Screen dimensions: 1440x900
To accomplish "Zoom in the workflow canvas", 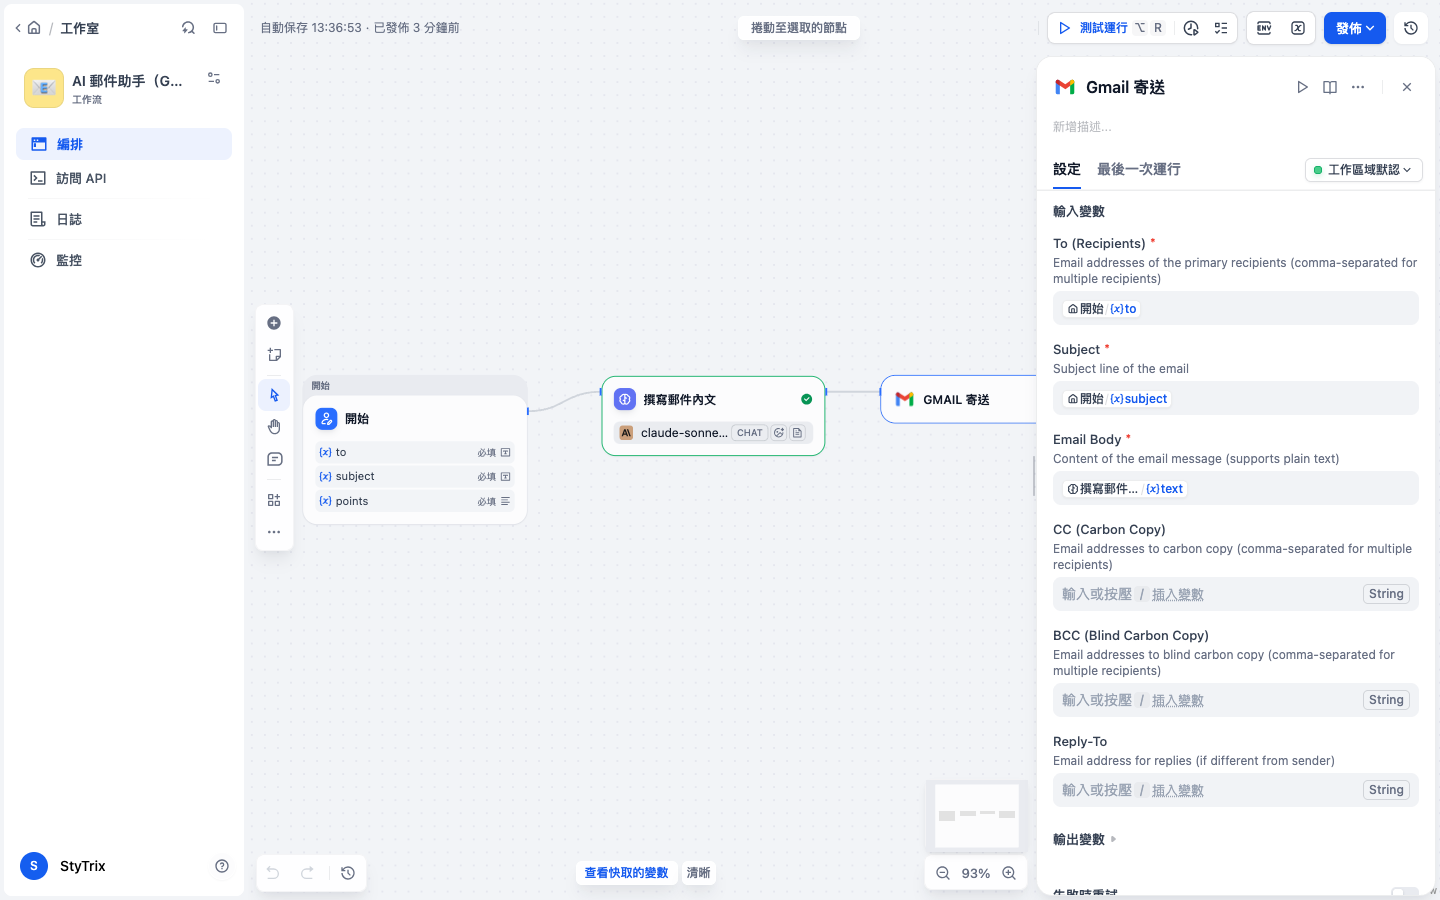I will pyautogui.click(x=1010, y=873).
